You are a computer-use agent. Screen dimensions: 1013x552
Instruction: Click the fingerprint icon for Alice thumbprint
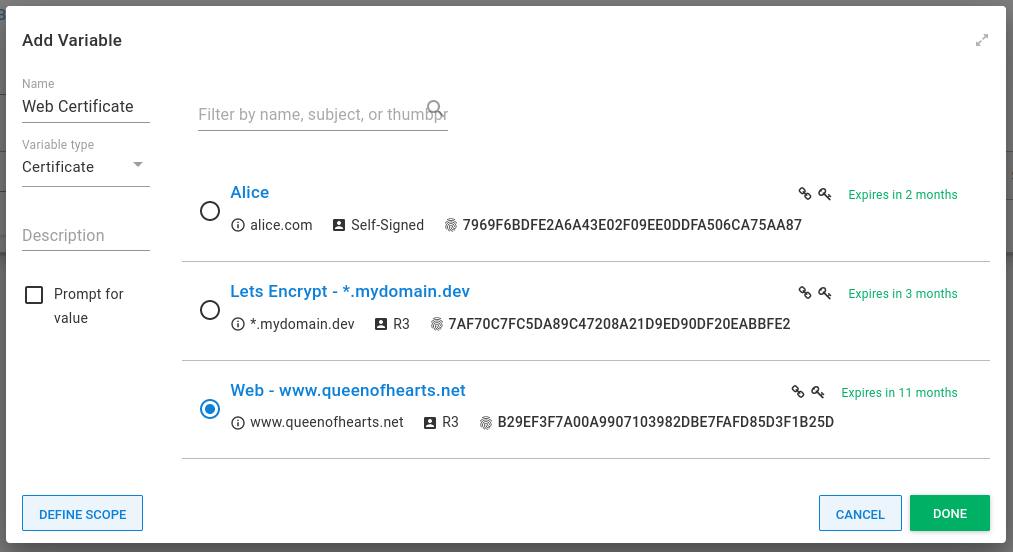451,226
